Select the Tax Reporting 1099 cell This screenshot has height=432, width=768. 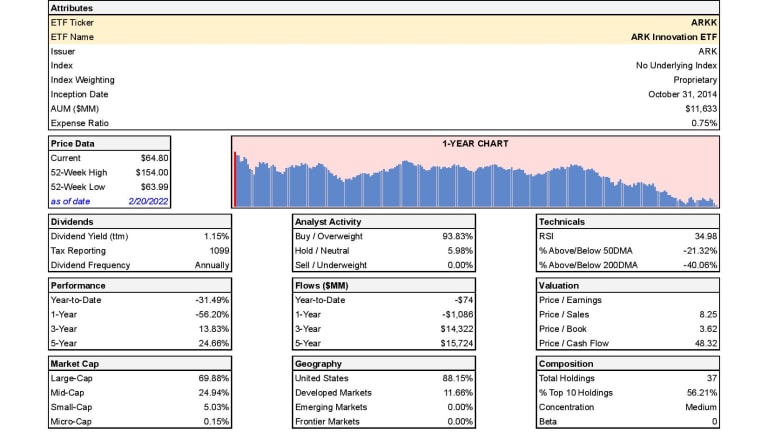coord(219,251)
